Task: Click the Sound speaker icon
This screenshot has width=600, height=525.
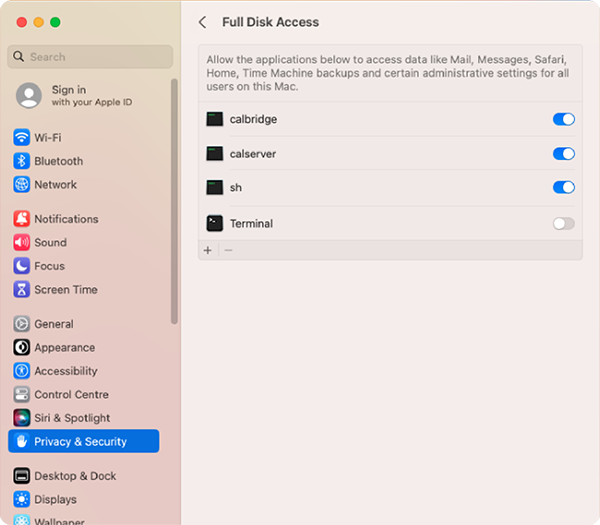Action: [22, 242]
